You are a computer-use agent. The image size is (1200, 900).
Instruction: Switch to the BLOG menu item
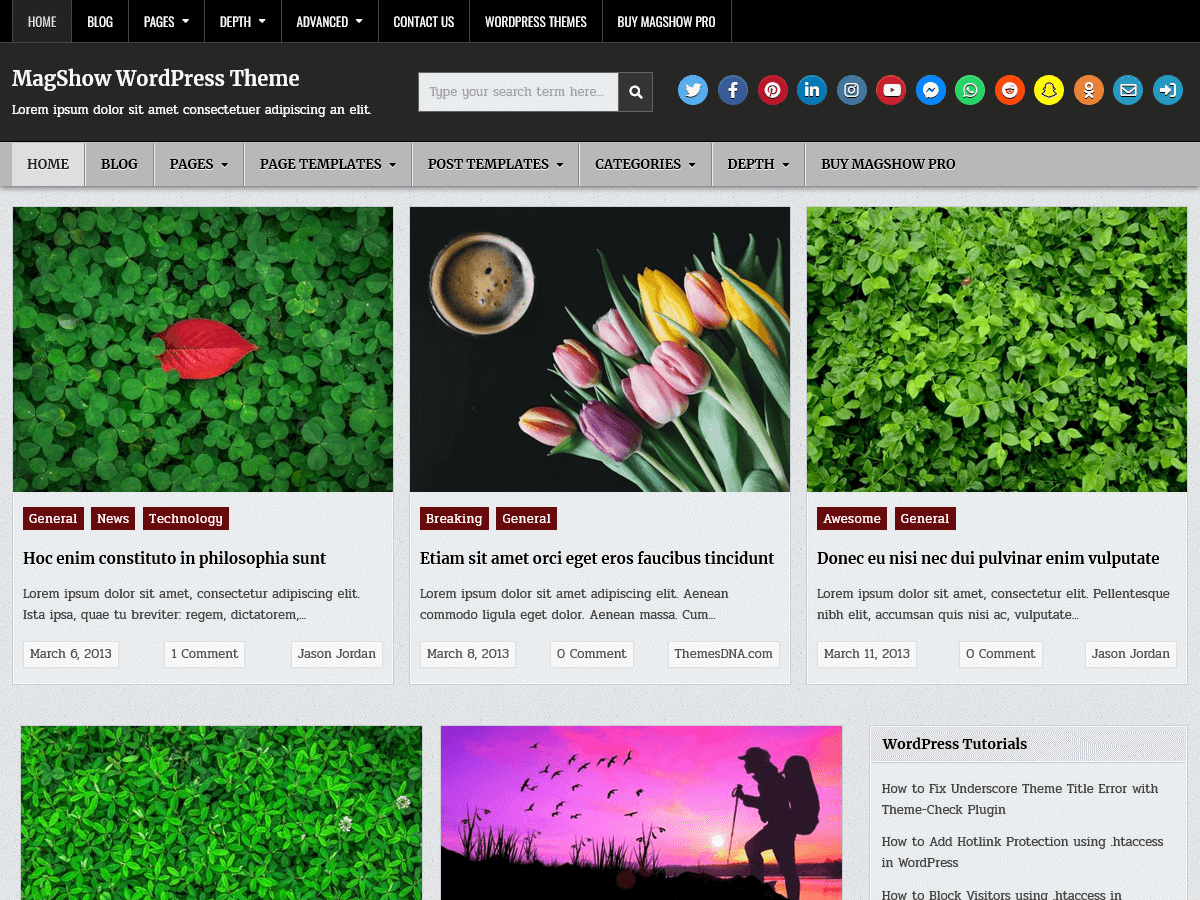point(99,21)
